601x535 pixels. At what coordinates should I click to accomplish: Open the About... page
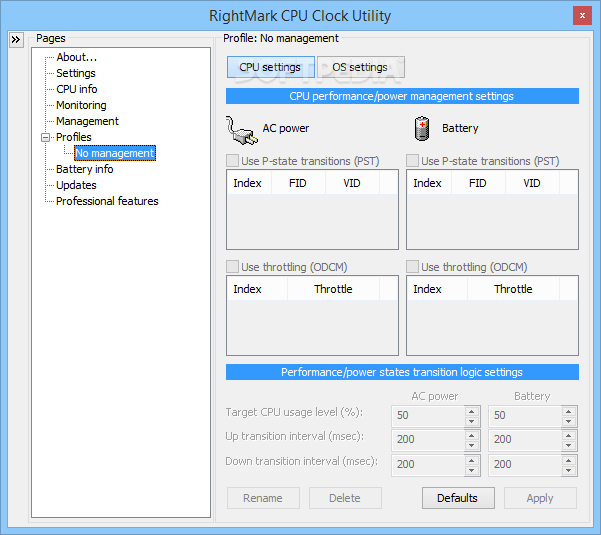click(x=77, y=57)
